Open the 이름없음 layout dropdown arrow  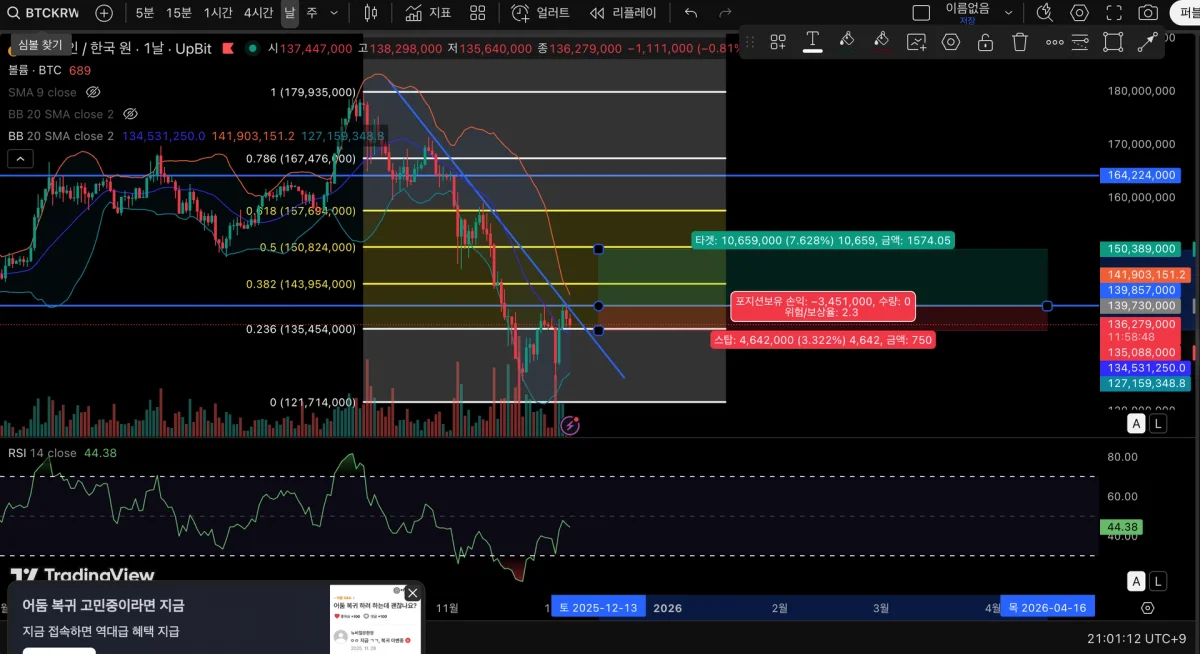pyautogui.click(x=1008, y=13)
